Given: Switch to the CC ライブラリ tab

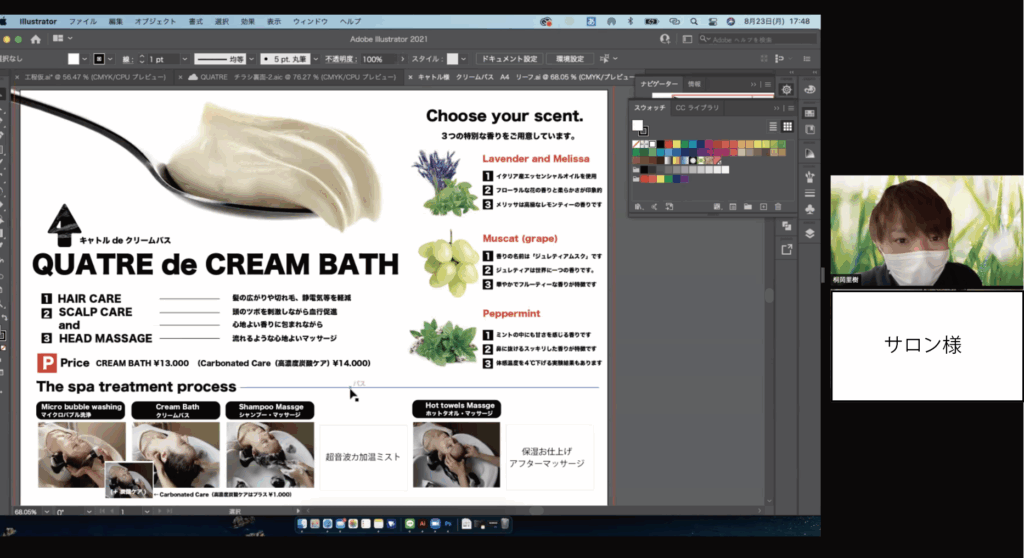Looking at the screenshot, I should [696, 107].
